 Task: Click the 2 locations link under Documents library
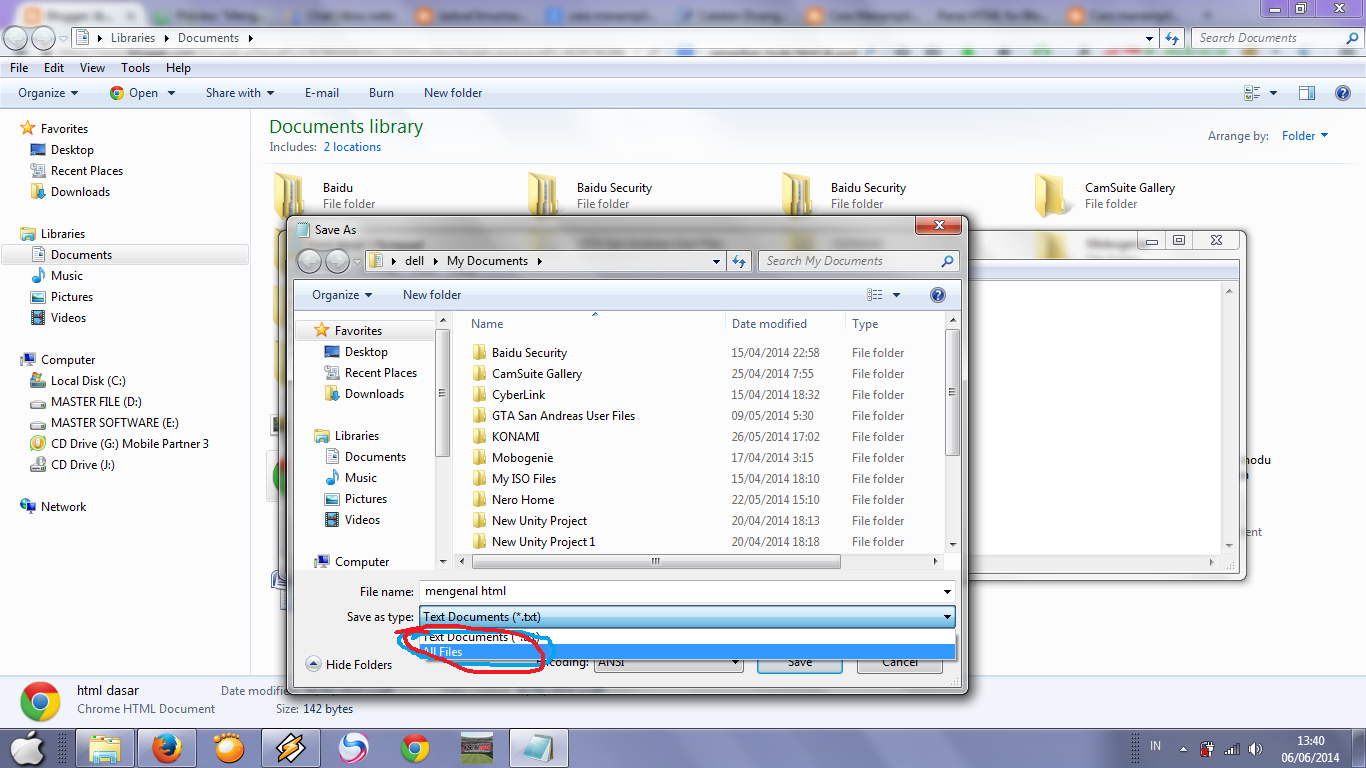[351, 146]
